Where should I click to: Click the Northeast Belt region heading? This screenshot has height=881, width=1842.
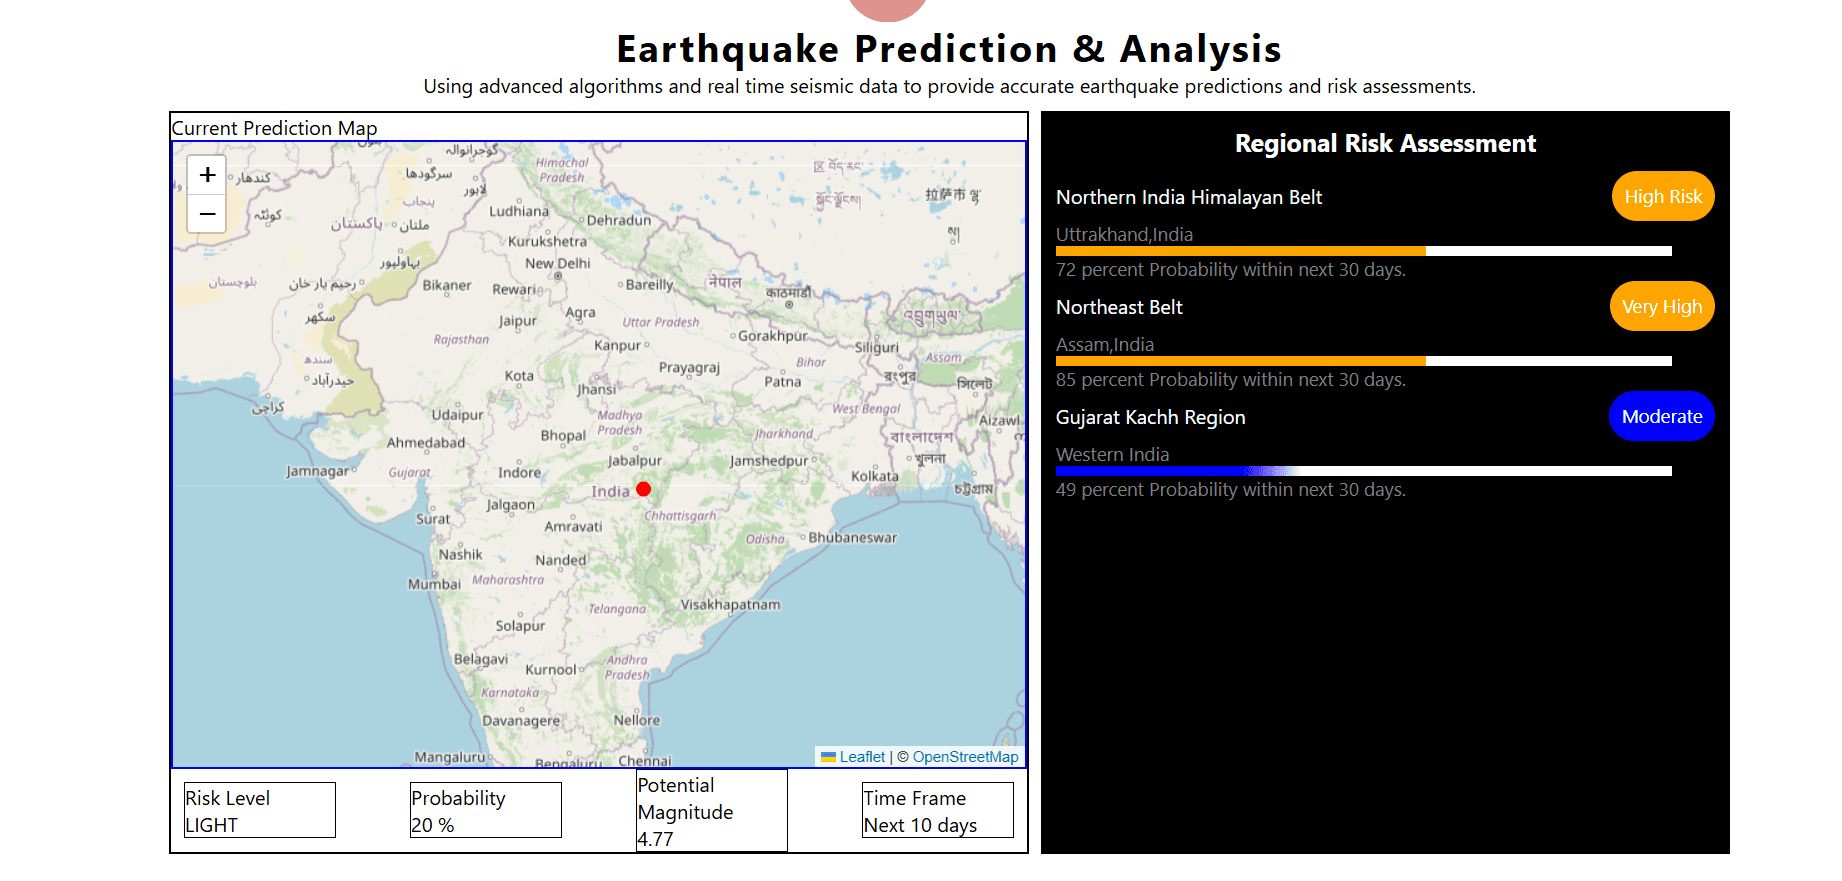click(1119, 308)
